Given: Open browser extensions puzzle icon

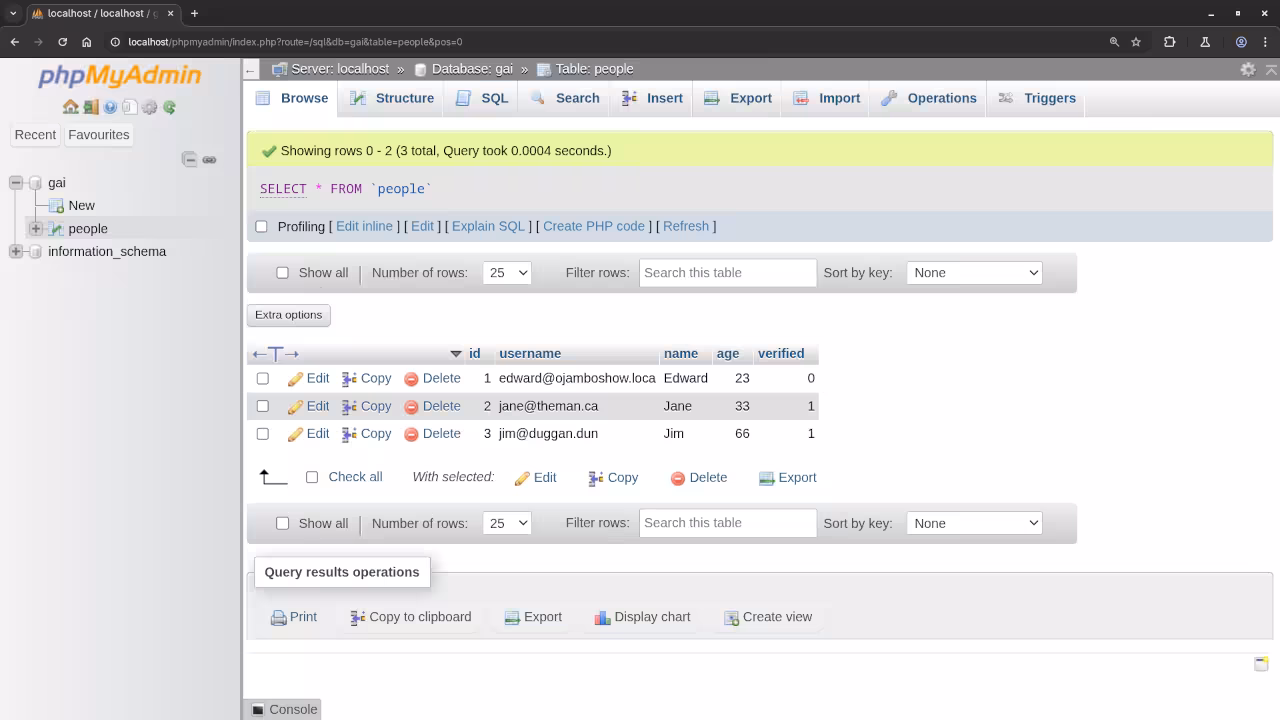Looking at the screenshot, I should (1169, 42).
